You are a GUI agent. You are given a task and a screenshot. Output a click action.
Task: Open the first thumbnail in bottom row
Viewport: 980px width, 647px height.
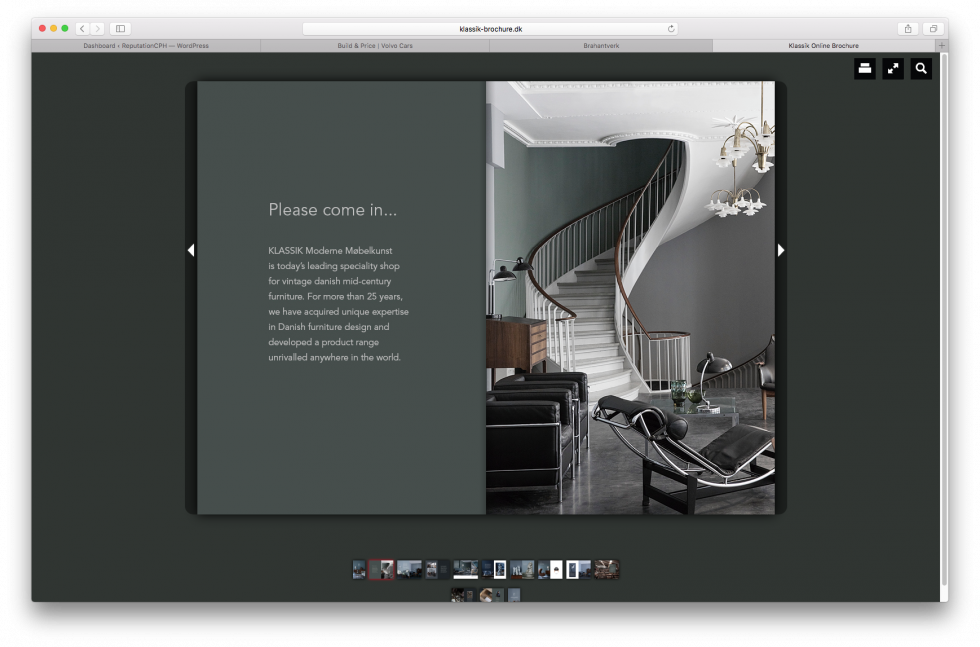[463, 594]
